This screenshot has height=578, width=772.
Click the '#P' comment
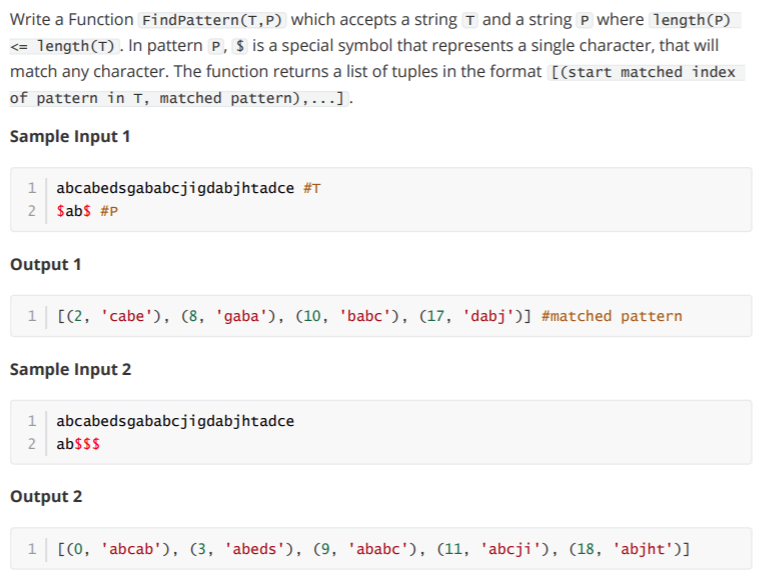click(x=109, y=211)
